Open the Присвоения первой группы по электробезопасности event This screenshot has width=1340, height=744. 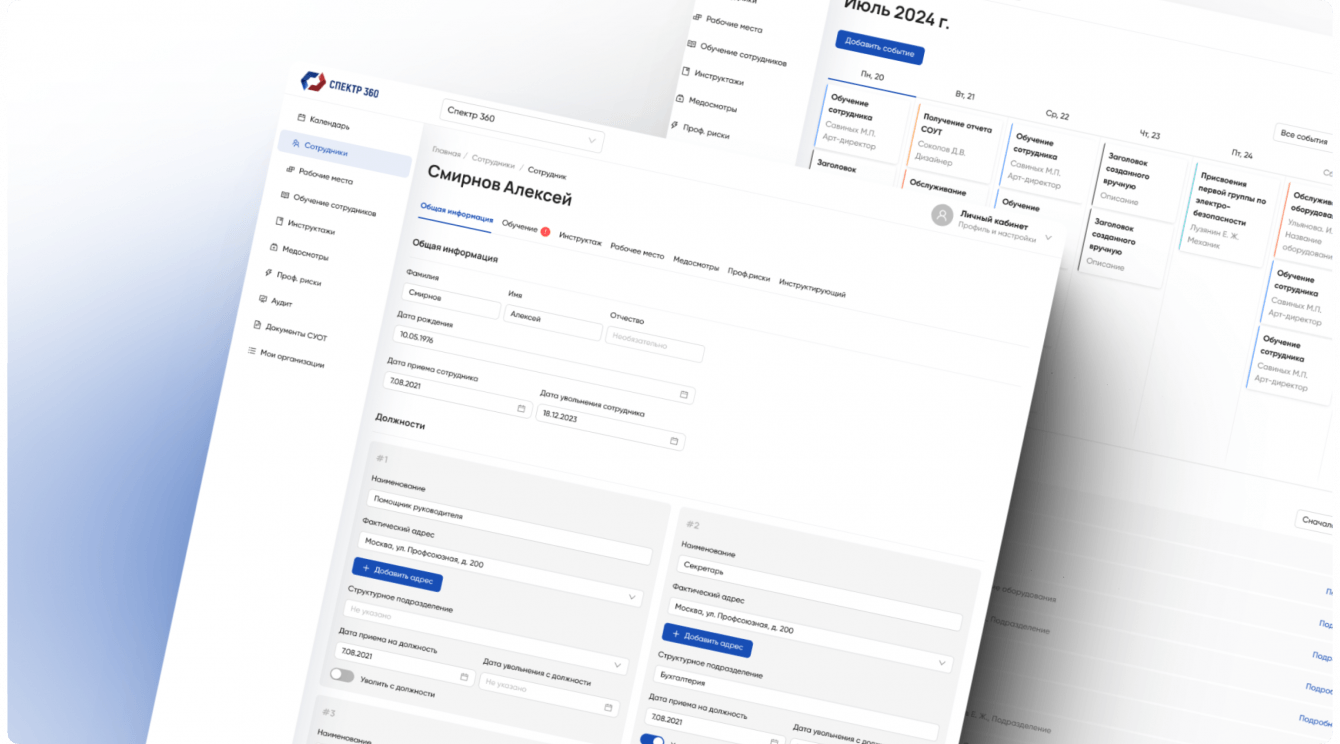tap(1231, 214)
